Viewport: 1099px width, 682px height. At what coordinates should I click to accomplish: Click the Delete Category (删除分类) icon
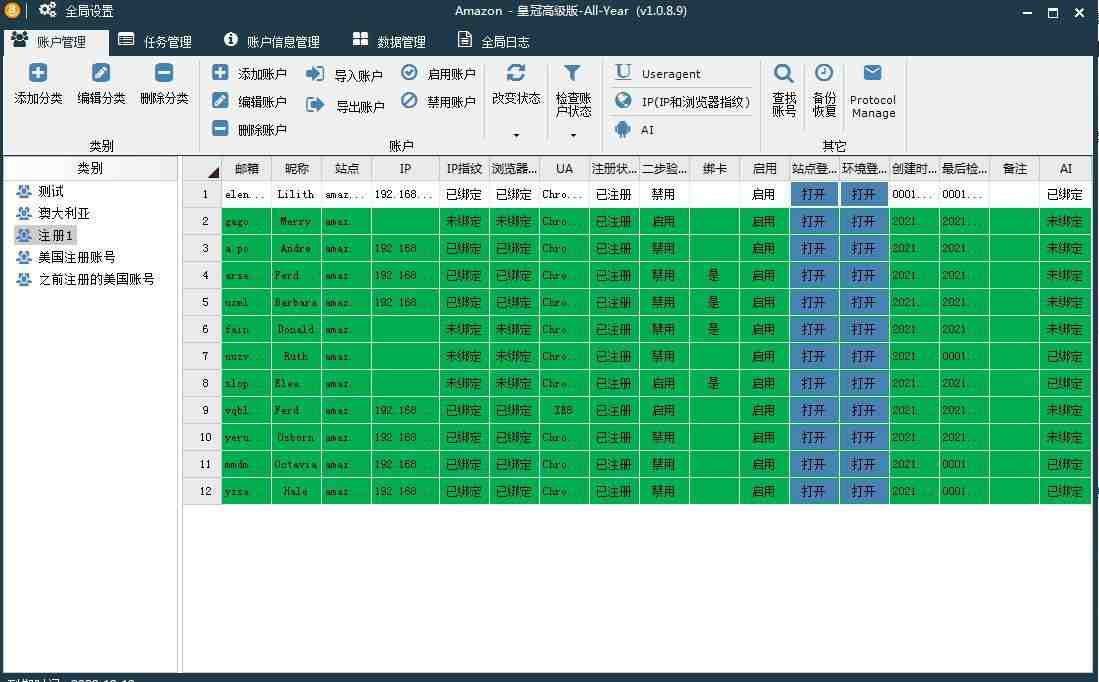click(x=164, y=73)
